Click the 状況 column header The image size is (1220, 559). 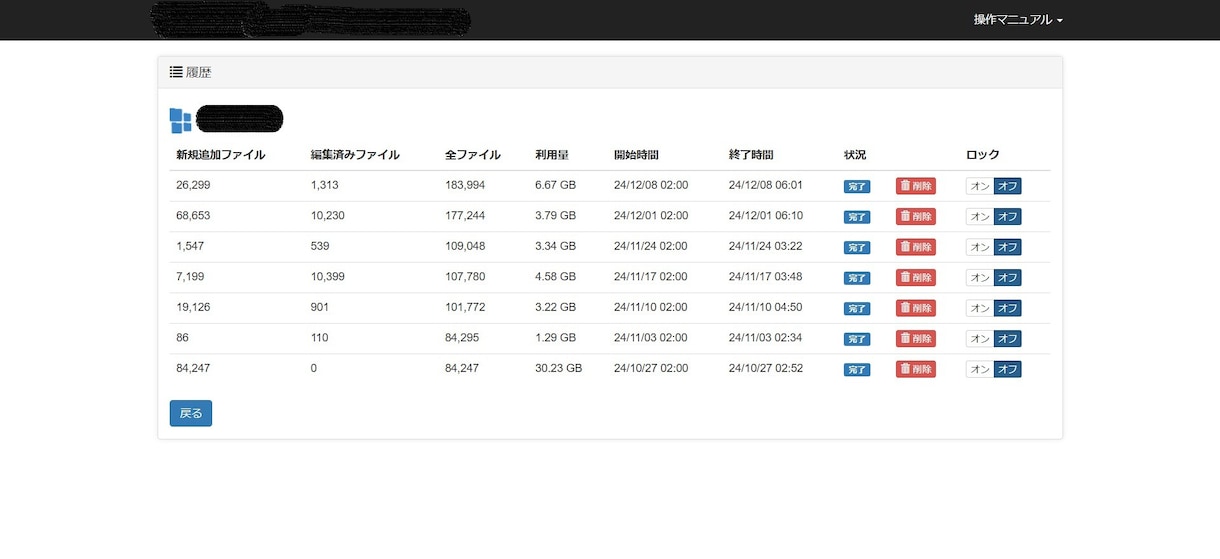(855, 155)
